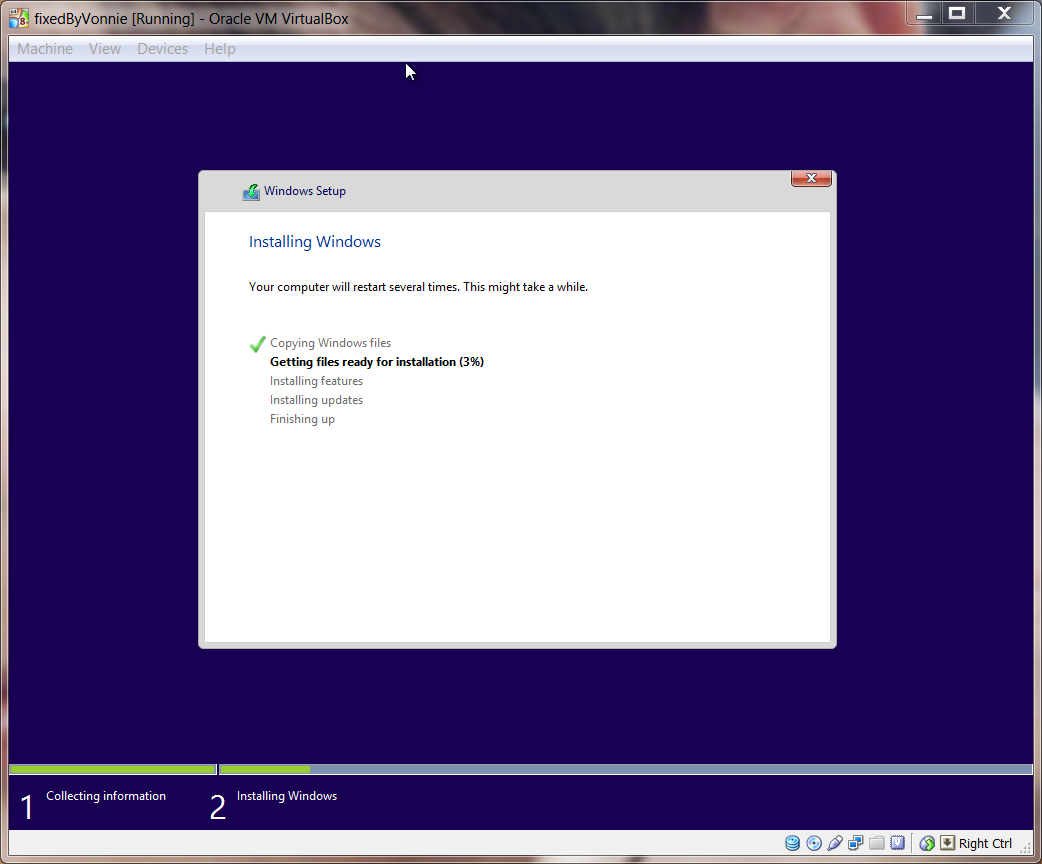Click the bottom 'Installing Windows' stage label
1042x864 pixels.
pos(287,796)
